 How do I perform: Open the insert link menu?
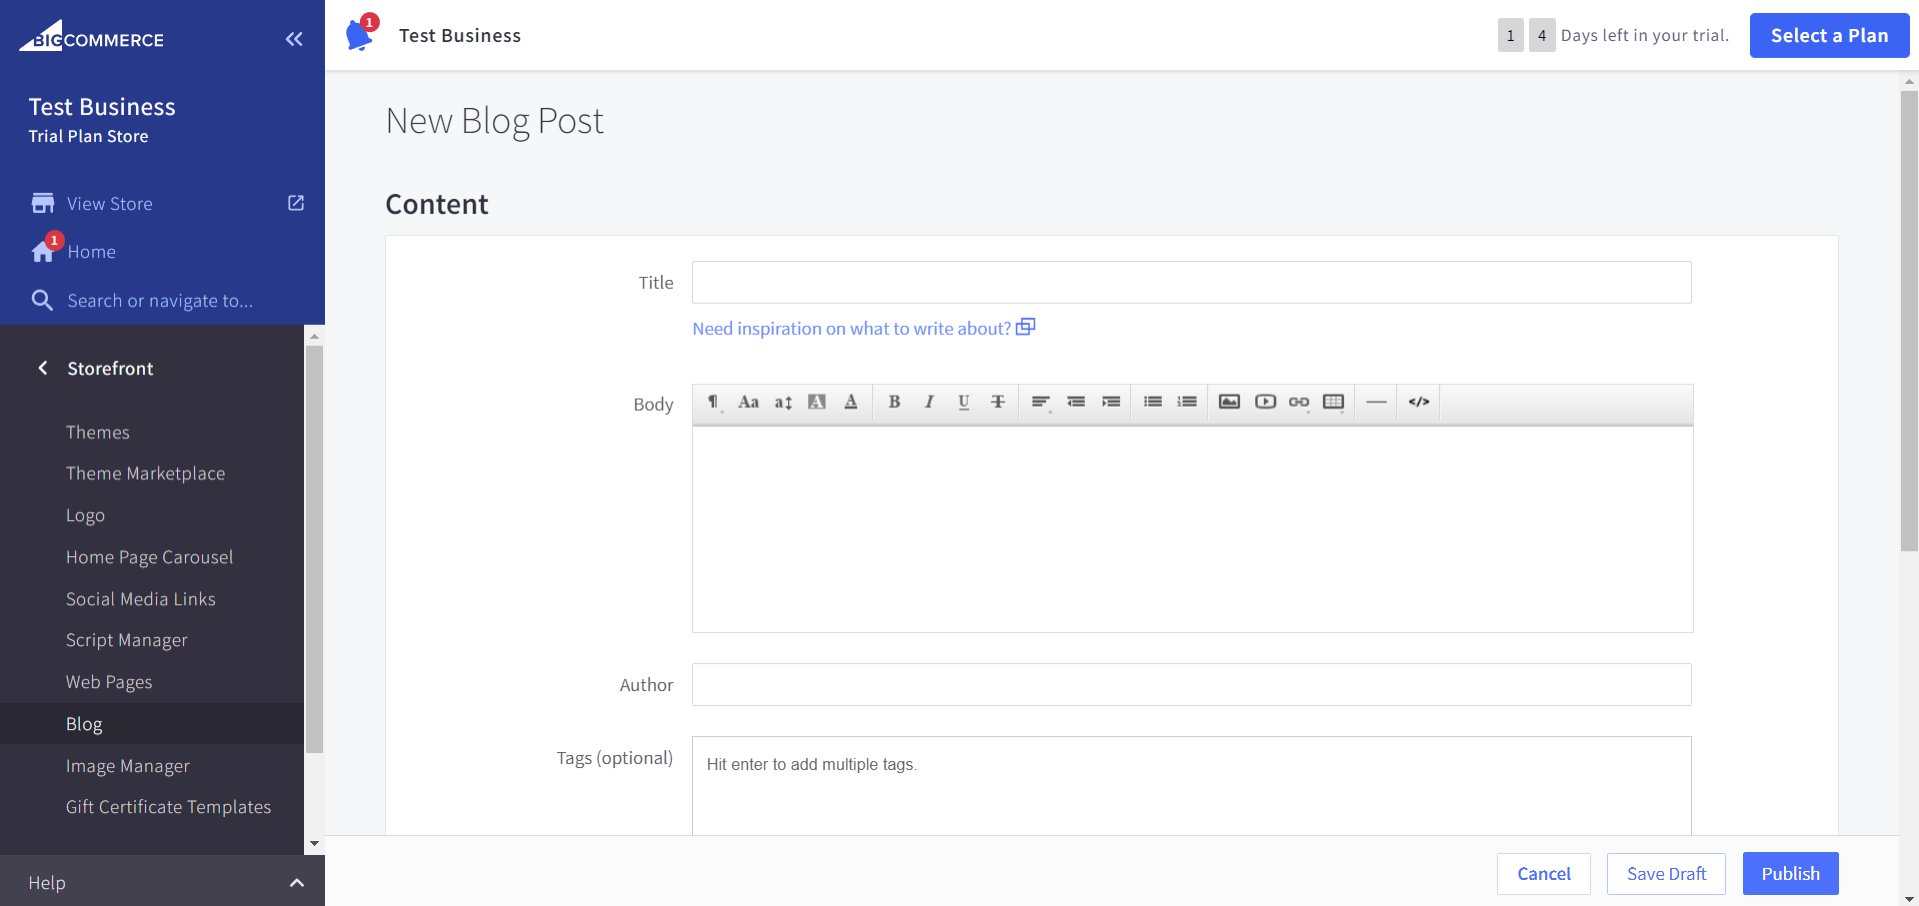click(1299, 402)
